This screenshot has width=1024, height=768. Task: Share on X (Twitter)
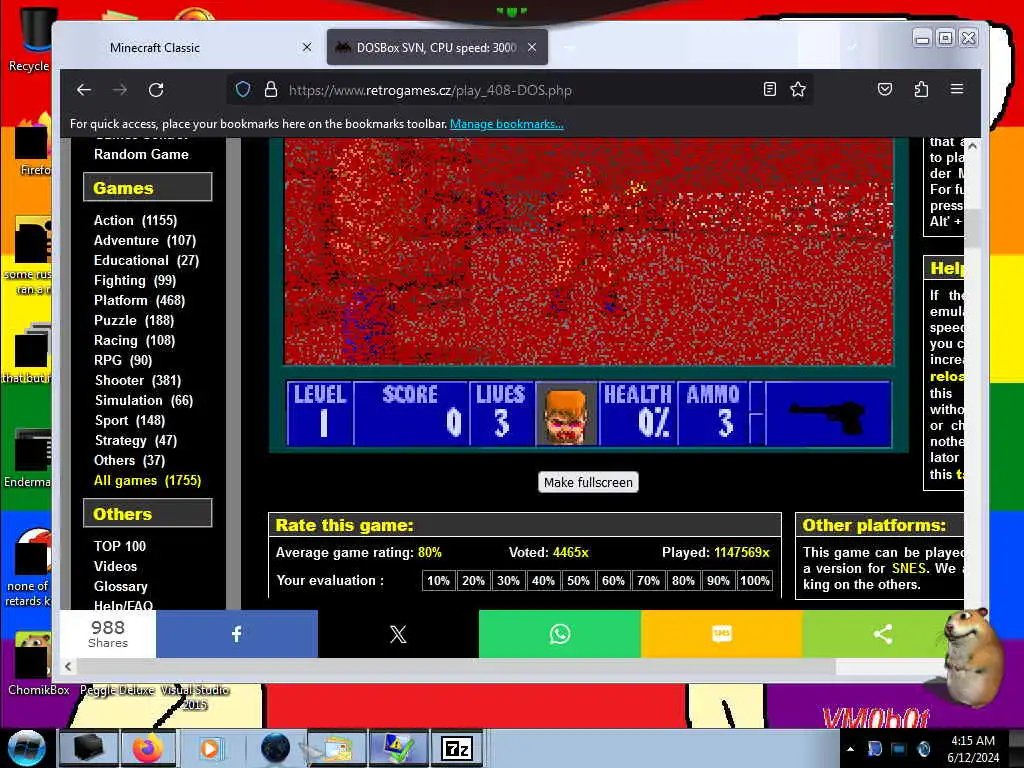(398, 633)
